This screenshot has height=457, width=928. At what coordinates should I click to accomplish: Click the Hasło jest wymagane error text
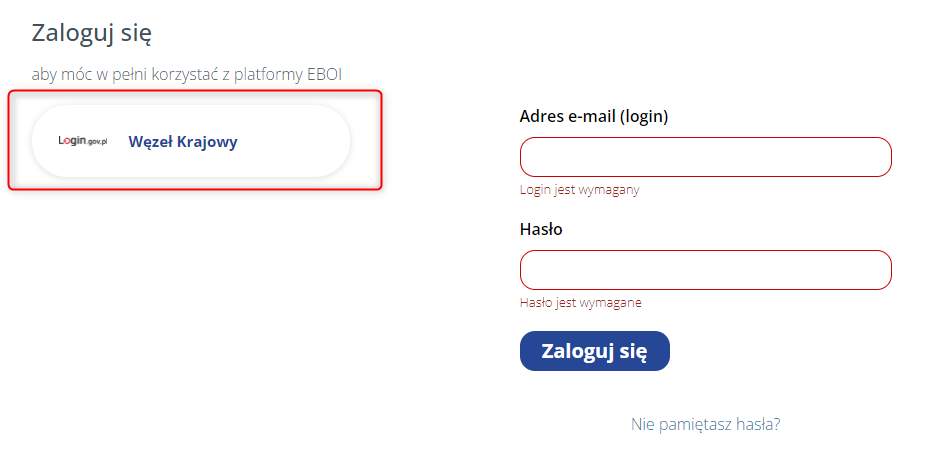click(581, 302)
